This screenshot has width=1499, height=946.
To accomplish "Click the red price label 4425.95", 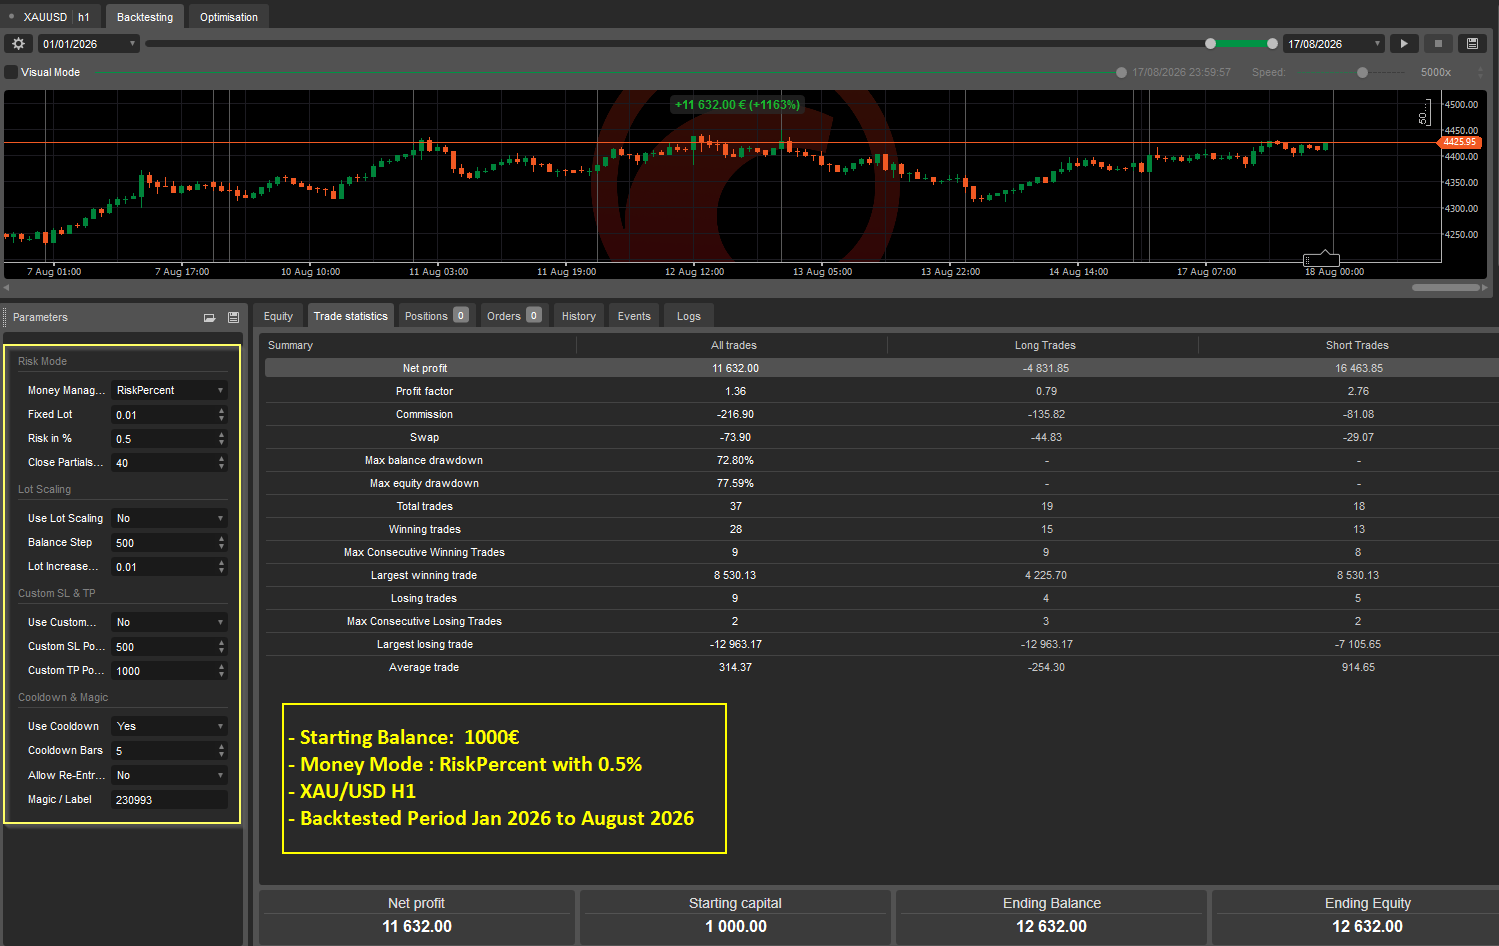I will [x=1460, y=142].
